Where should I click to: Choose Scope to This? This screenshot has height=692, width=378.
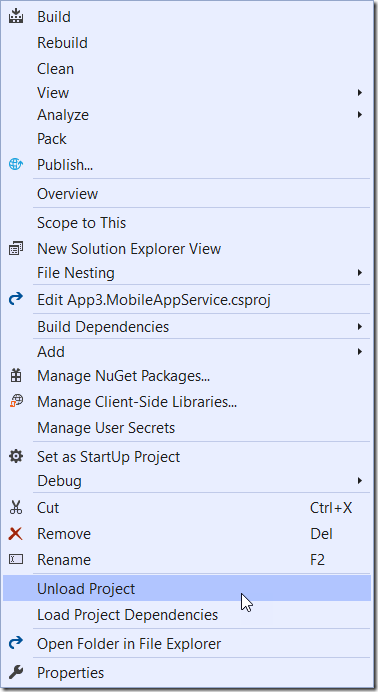tap(187, 223)
